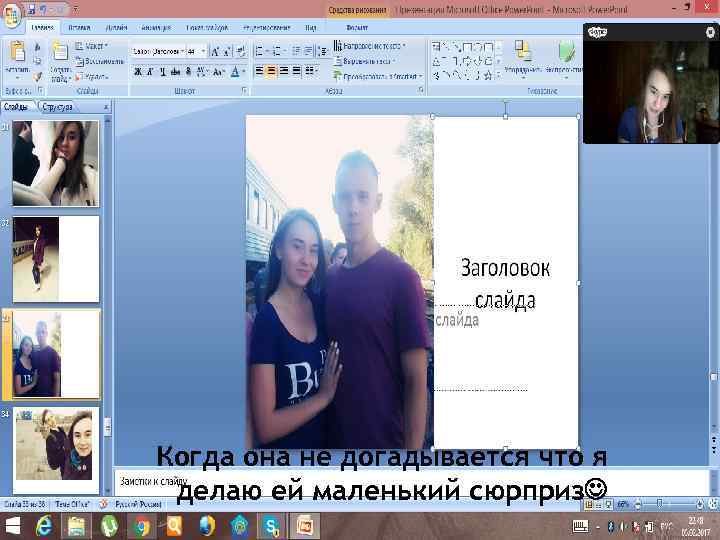Open the Change Case (Aa) dropdown
720x540 pixels.
(x=219, y=72)
